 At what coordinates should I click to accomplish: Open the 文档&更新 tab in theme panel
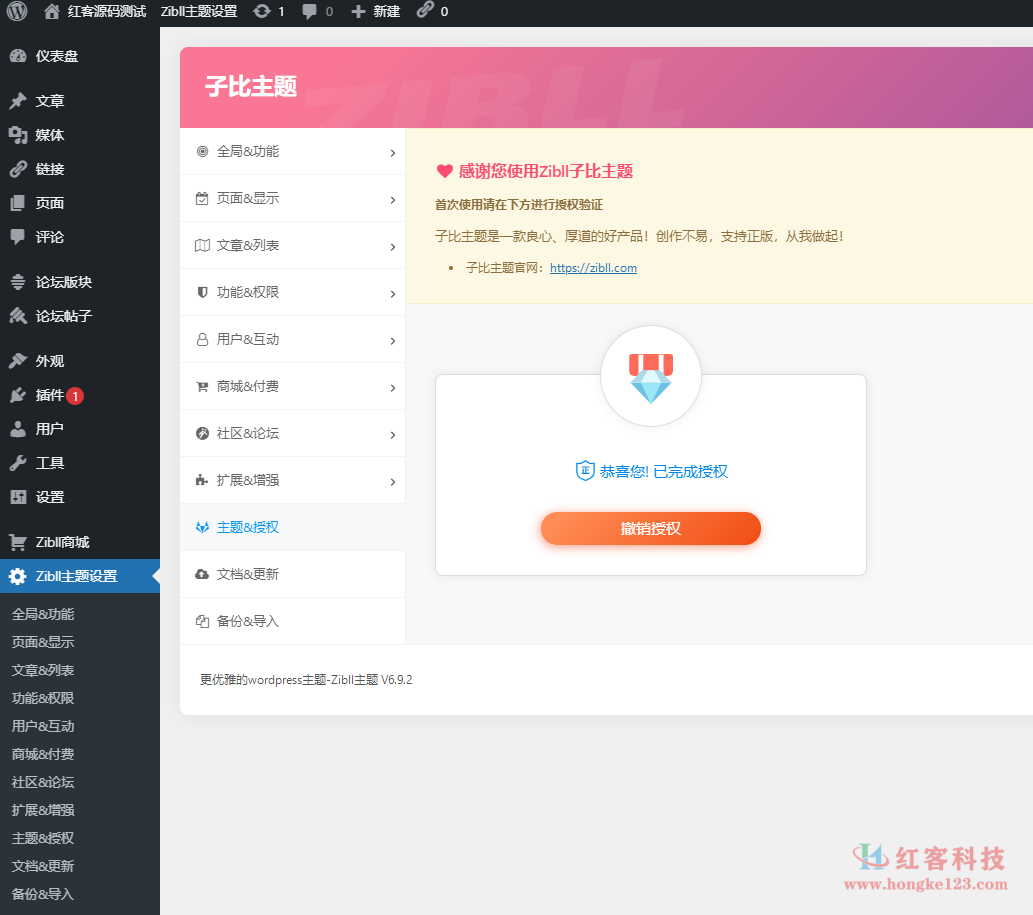pyautogui.click(x=293, y=574)
